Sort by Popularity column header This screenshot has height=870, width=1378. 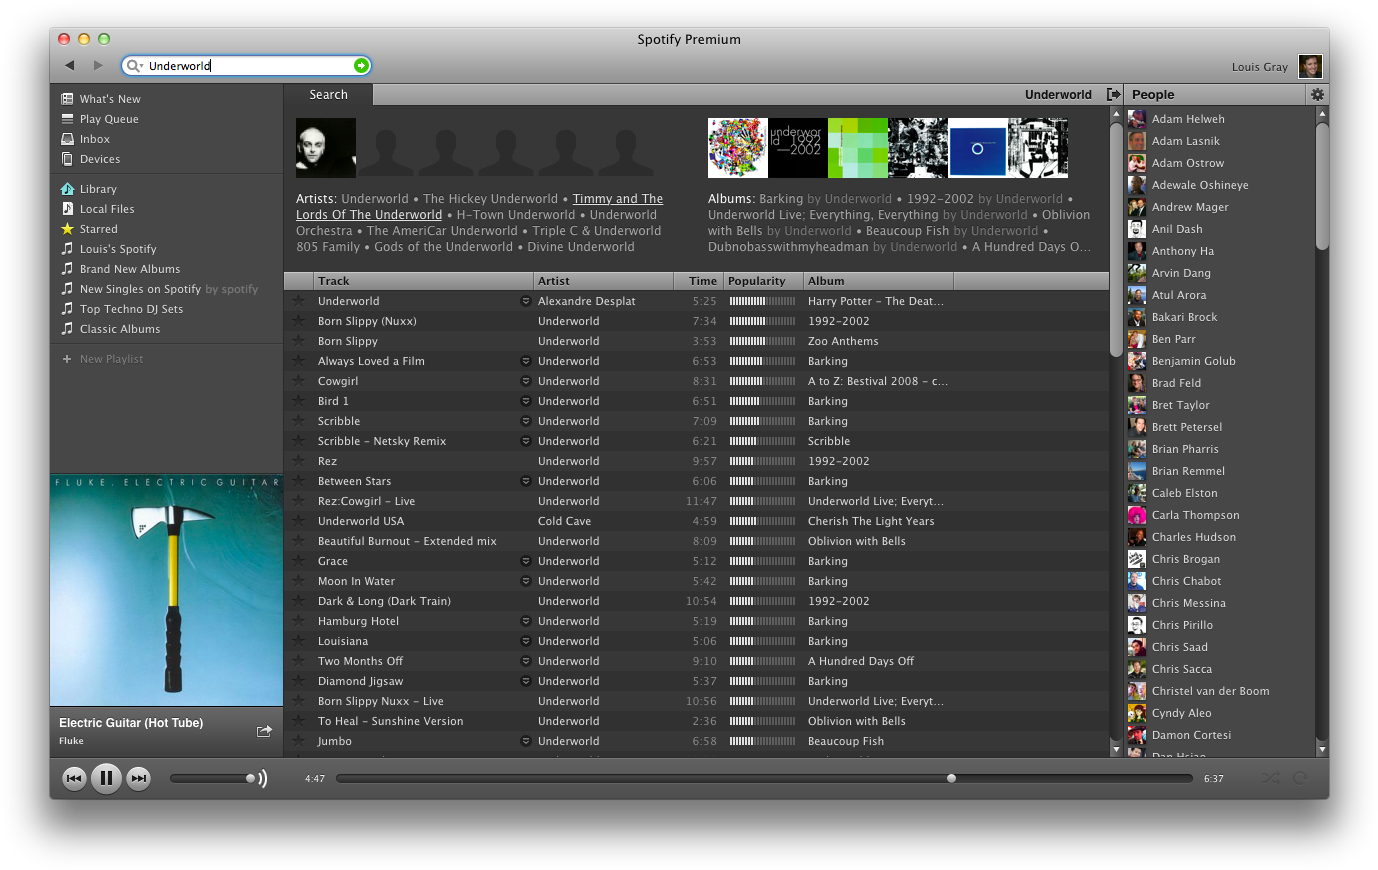[x=763, y=281]
